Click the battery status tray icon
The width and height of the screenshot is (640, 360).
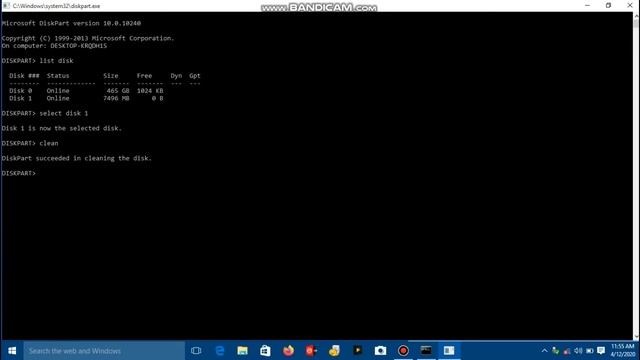[589, 351]
